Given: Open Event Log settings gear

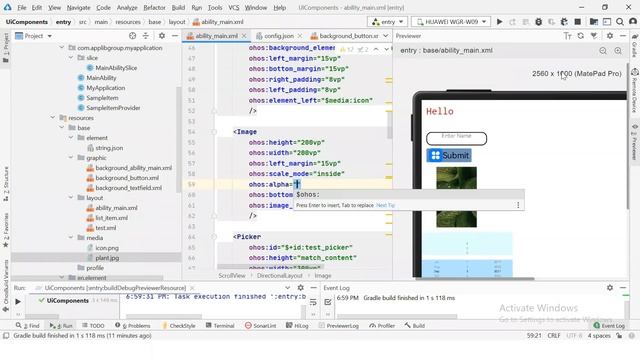Looking at the screenshot, I should (x=610, y=288).
